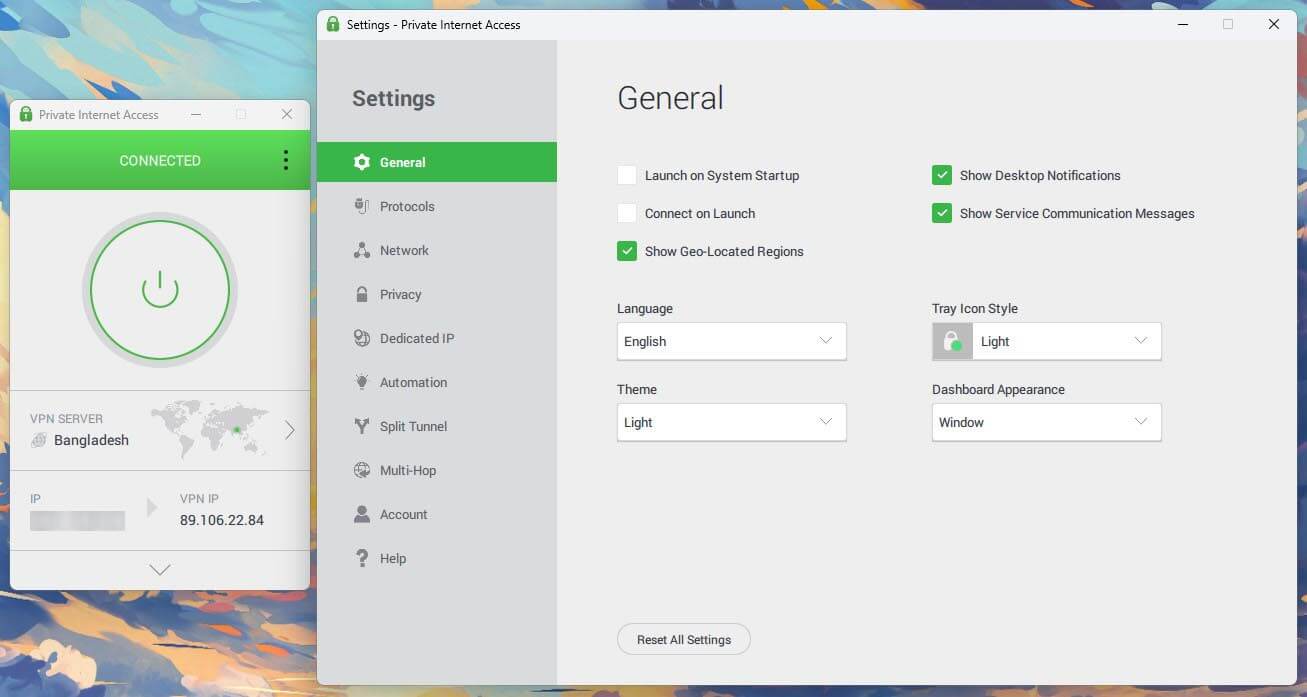The height and width of the screenshot is (697, 1307).
Task: Click the Dedicated IP globe icon
Action: pos(362,338)
